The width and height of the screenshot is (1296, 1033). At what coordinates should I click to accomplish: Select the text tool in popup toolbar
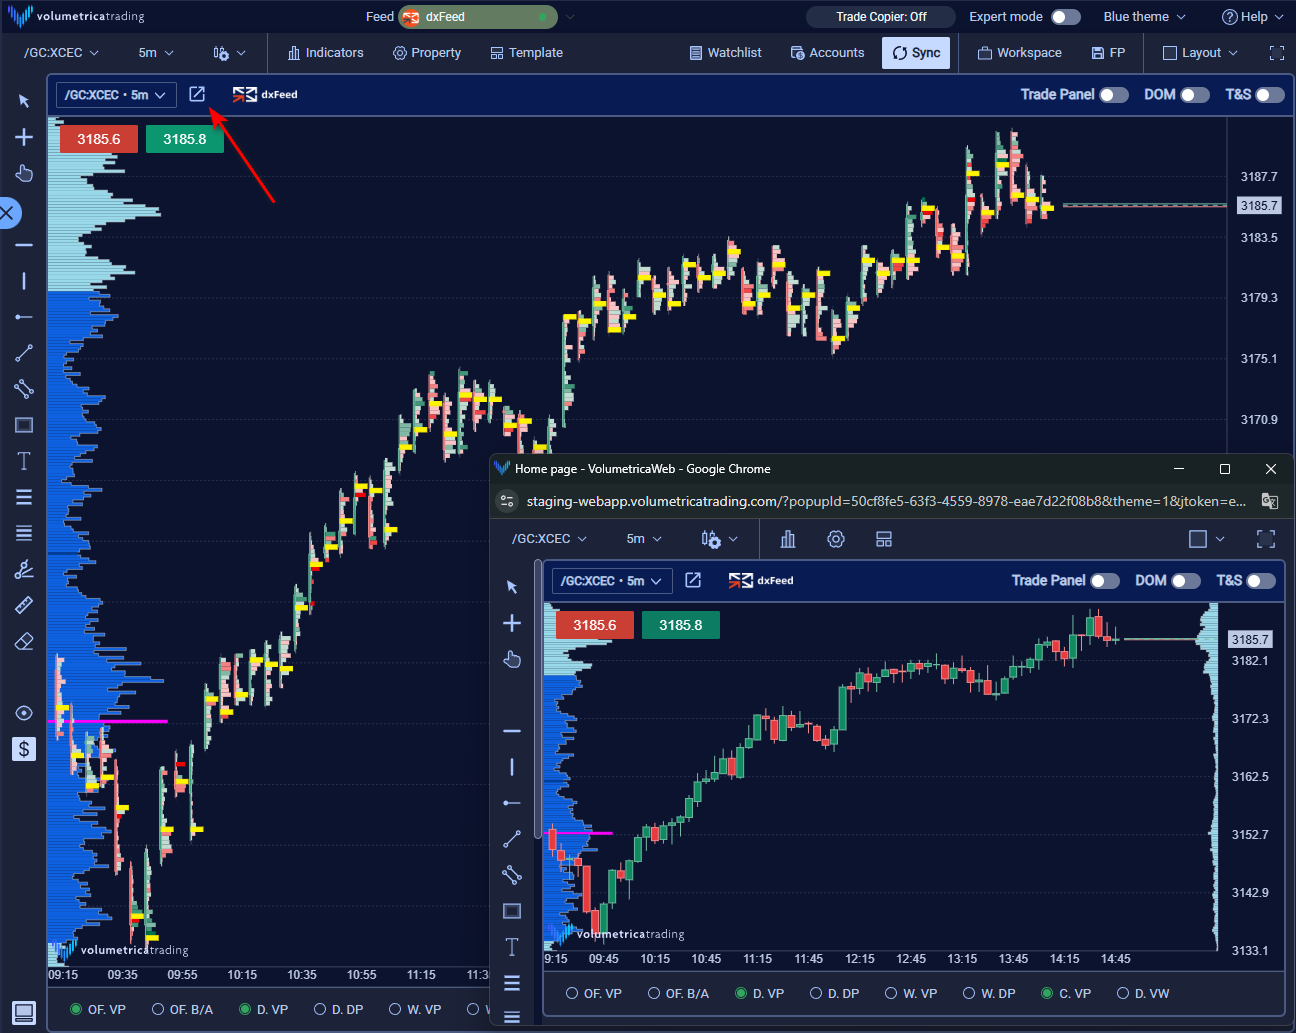click(x=512, y=947)
